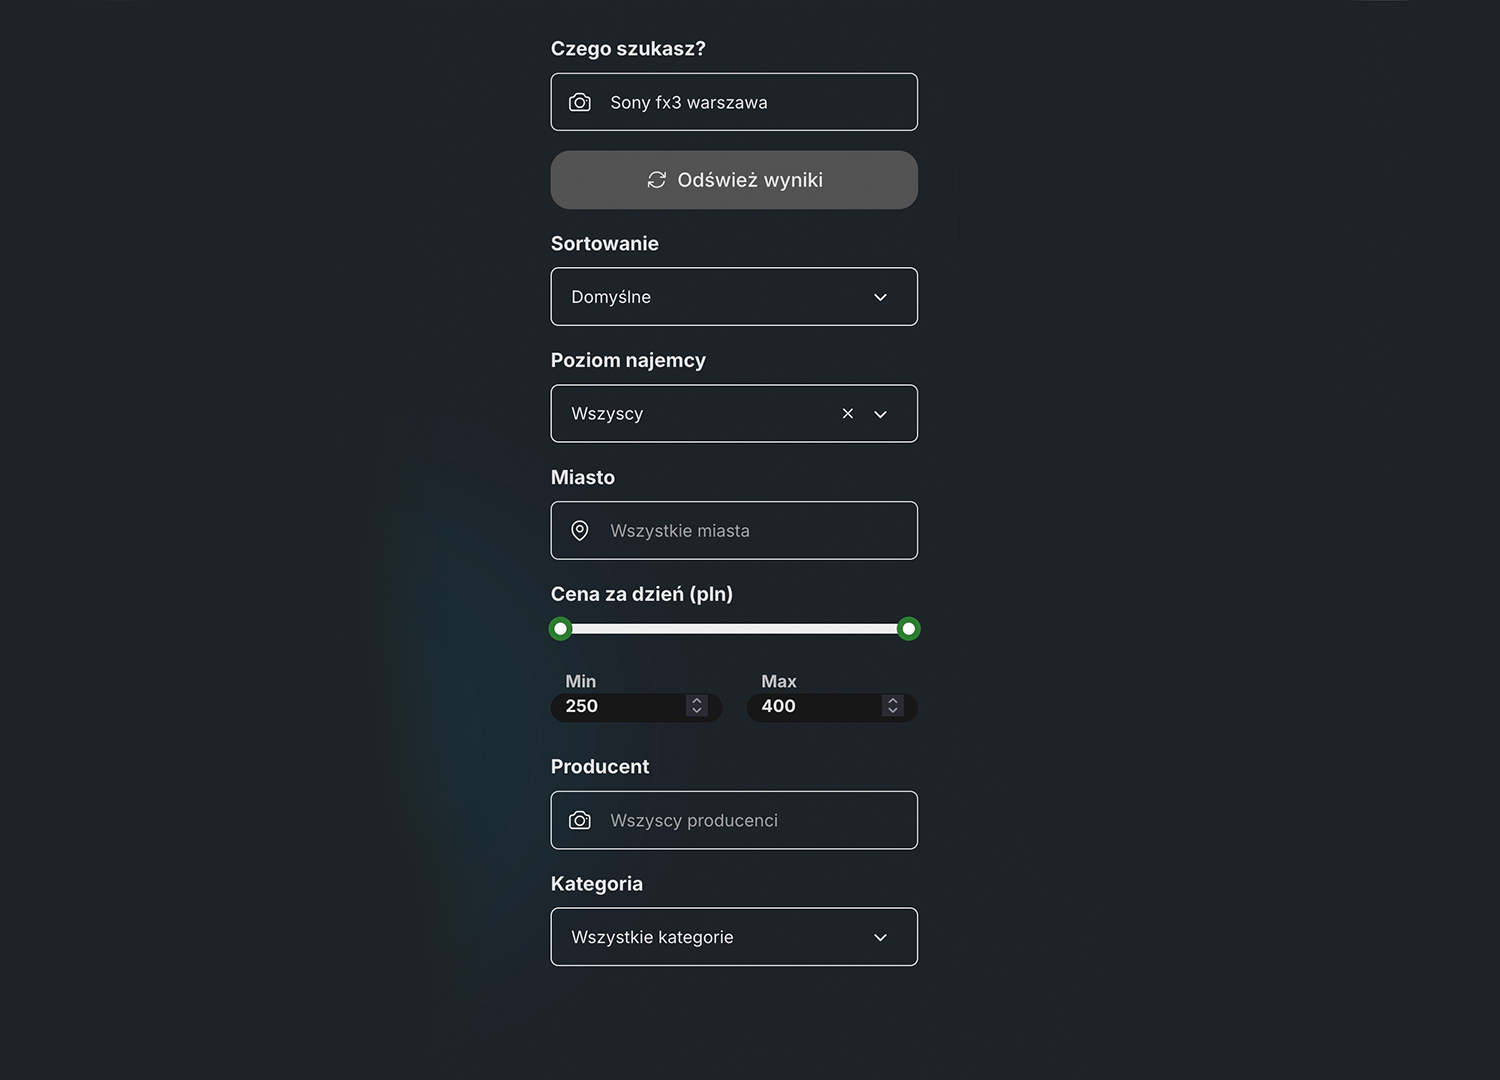Open the Sortowanie dropdown showing Domyślne
The height and width of the screenshot is (1080, 1500).
[x=733, y=297]
